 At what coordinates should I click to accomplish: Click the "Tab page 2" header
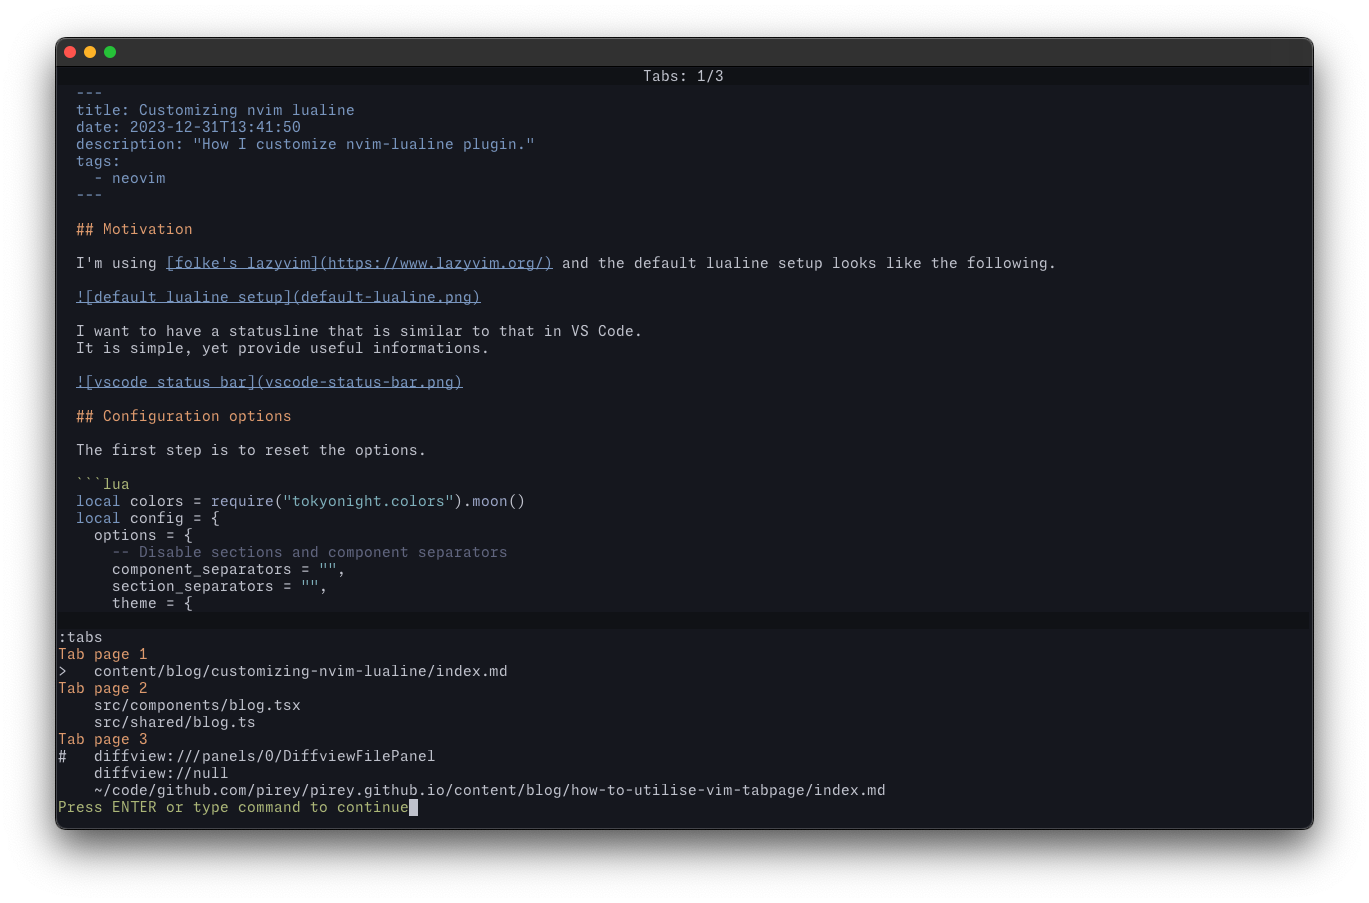point(102,688)
